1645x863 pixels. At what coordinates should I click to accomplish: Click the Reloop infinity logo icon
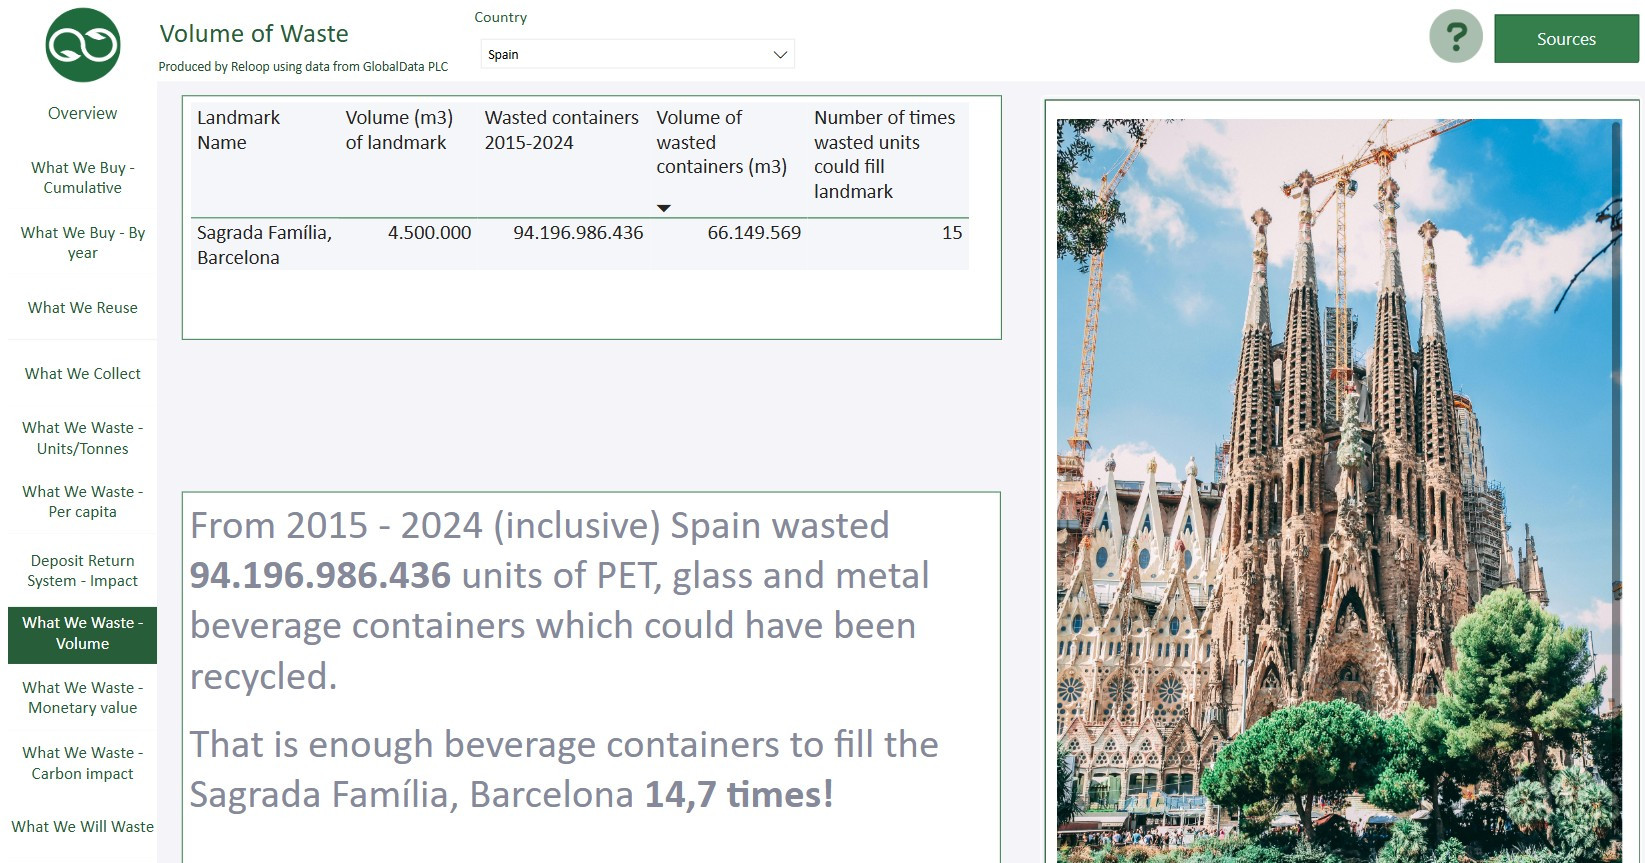[83, 45]
